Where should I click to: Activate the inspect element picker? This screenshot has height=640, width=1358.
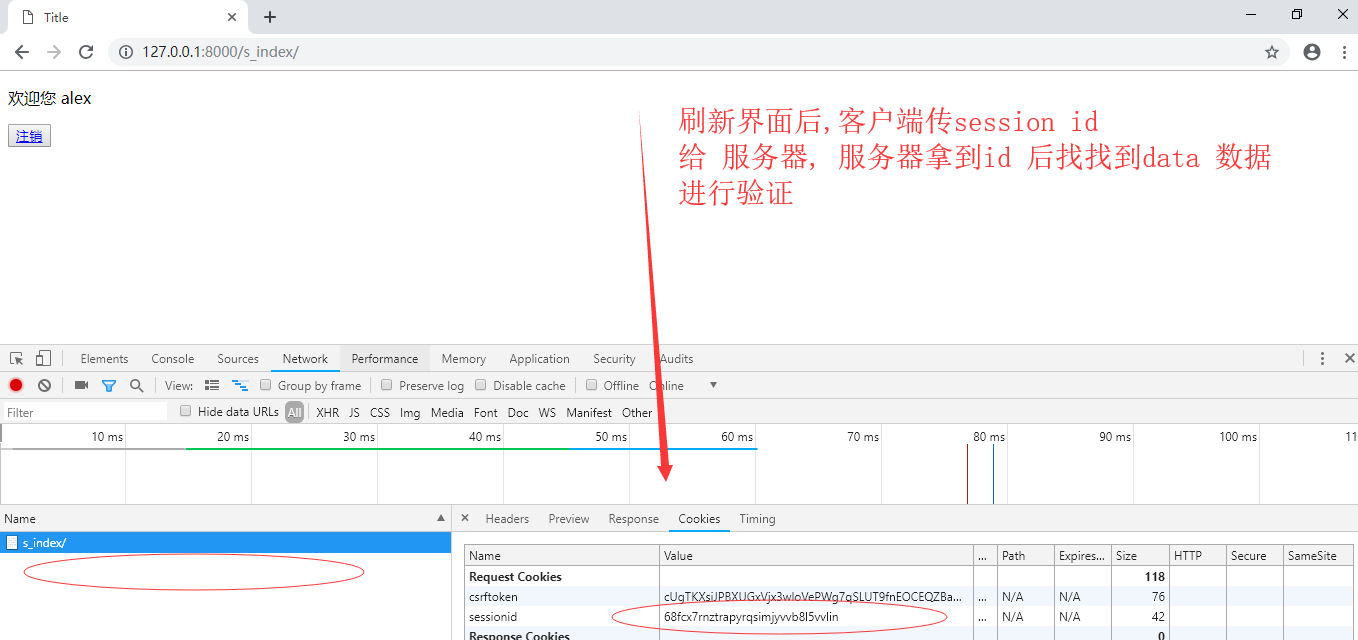17,359
